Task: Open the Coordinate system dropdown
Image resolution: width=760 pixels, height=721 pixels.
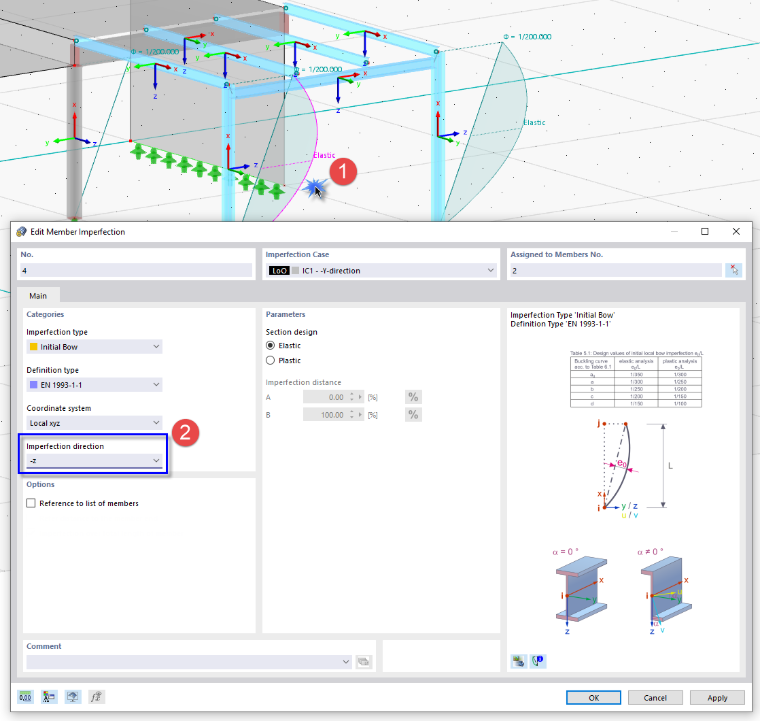Action: click(156, 423)
